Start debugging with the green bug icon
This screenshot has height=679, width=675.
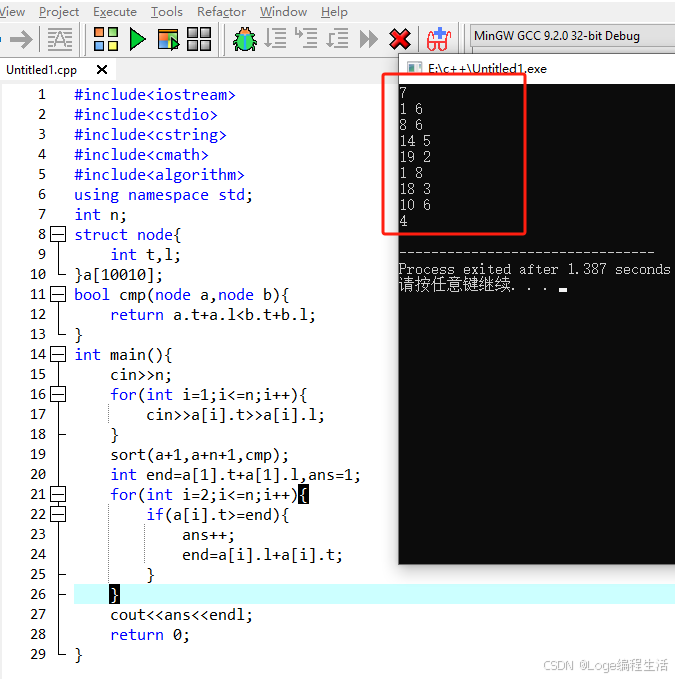[x=245, y=39]
